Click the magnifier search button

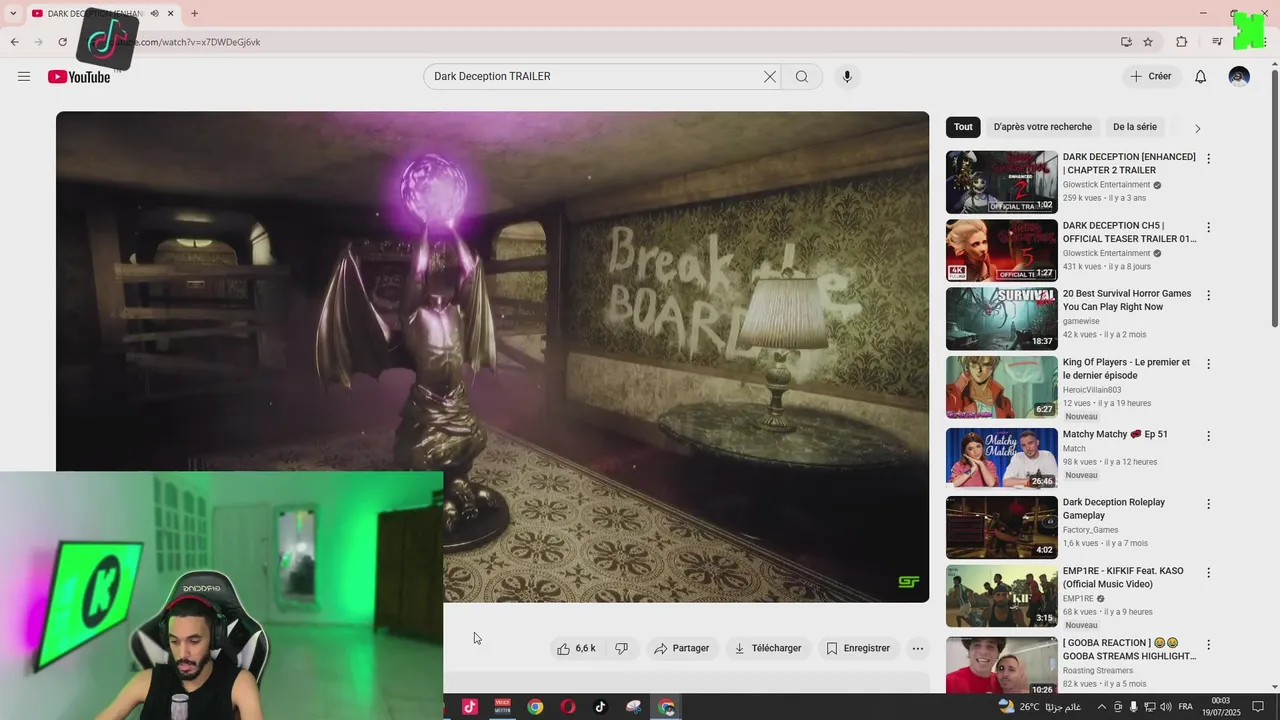pyautogui.click(x=801, y=77)
